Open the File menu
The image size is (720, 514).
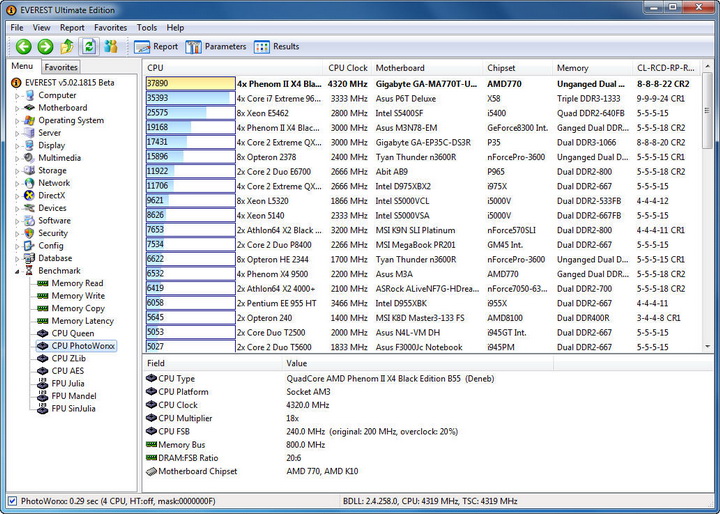[17, 28]
